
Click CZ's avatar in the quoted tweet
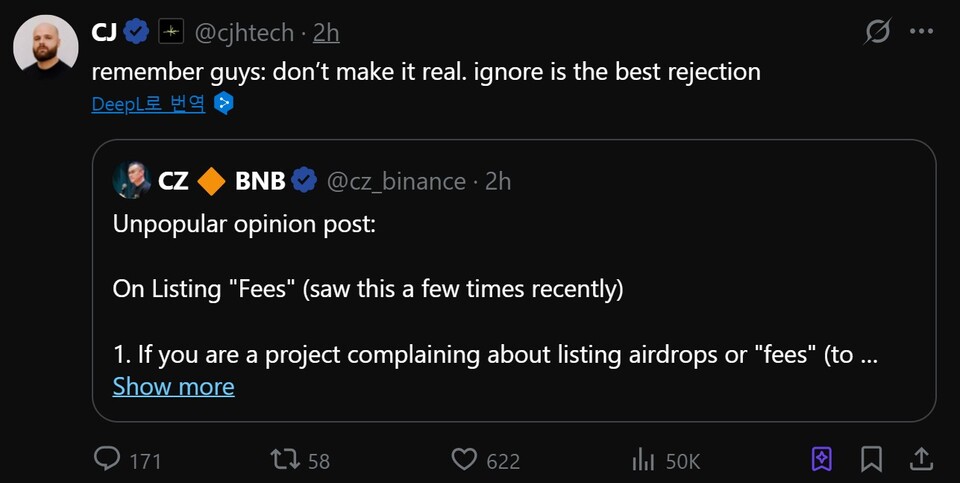(x=131, y=181)
